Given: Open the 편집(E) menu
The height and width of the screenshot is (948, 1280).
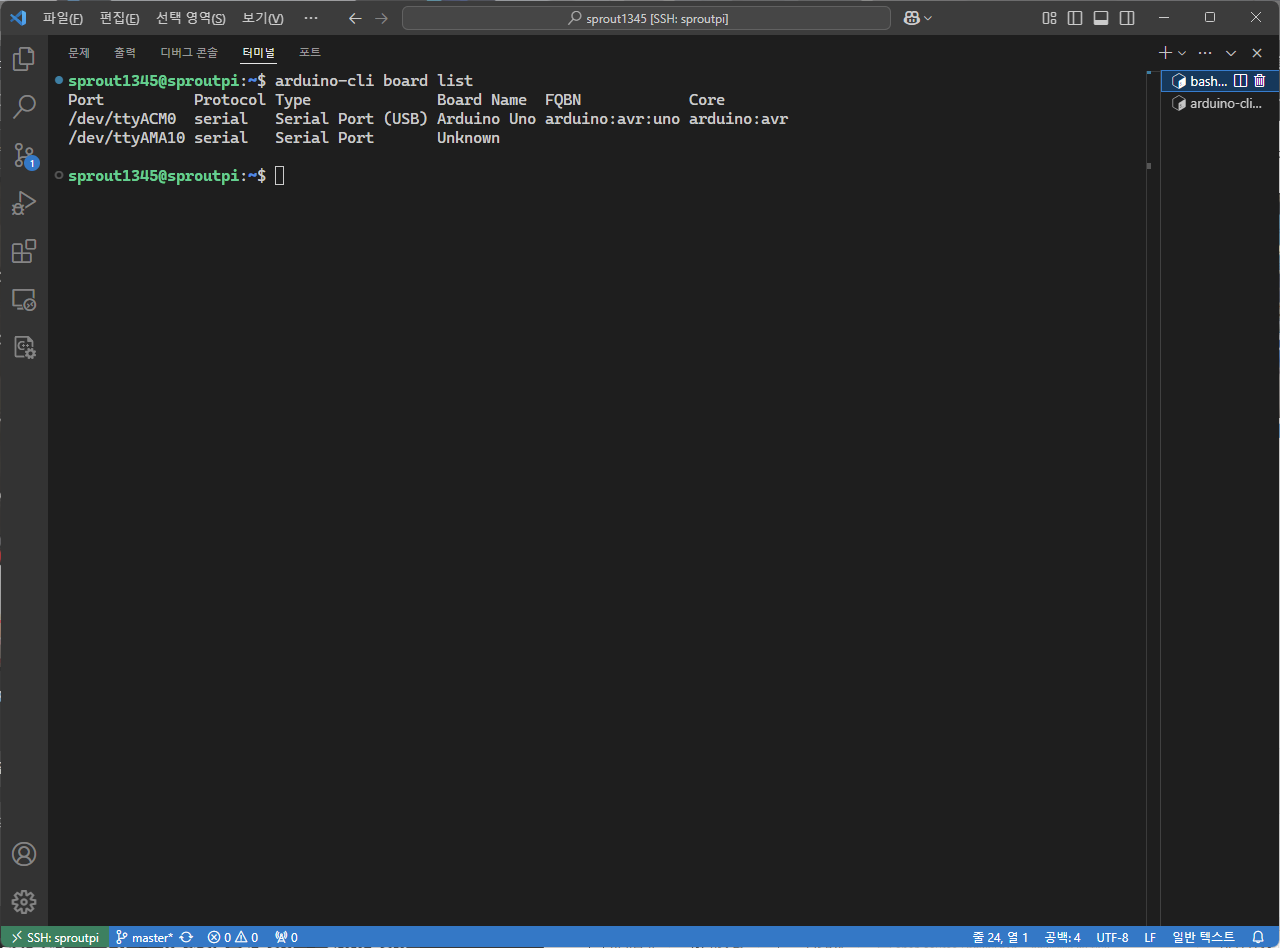Looking at the screenshot, I should coord(120,18).
